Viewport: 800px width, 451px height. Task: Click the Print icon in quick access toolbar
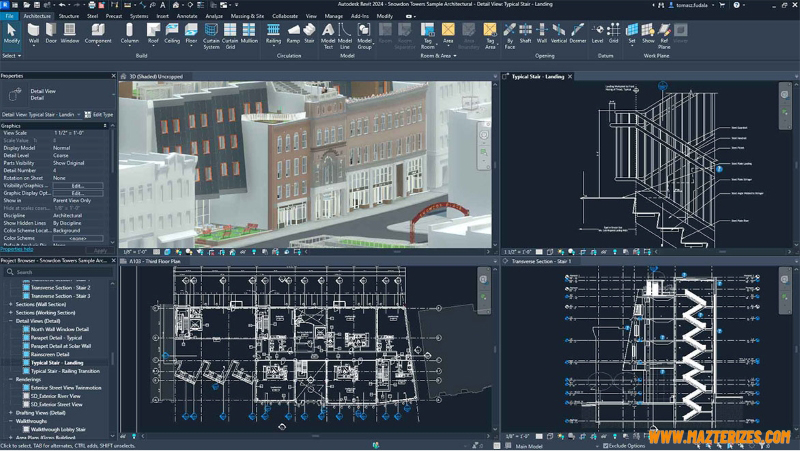pyautogui.click(x=91, y=5)
